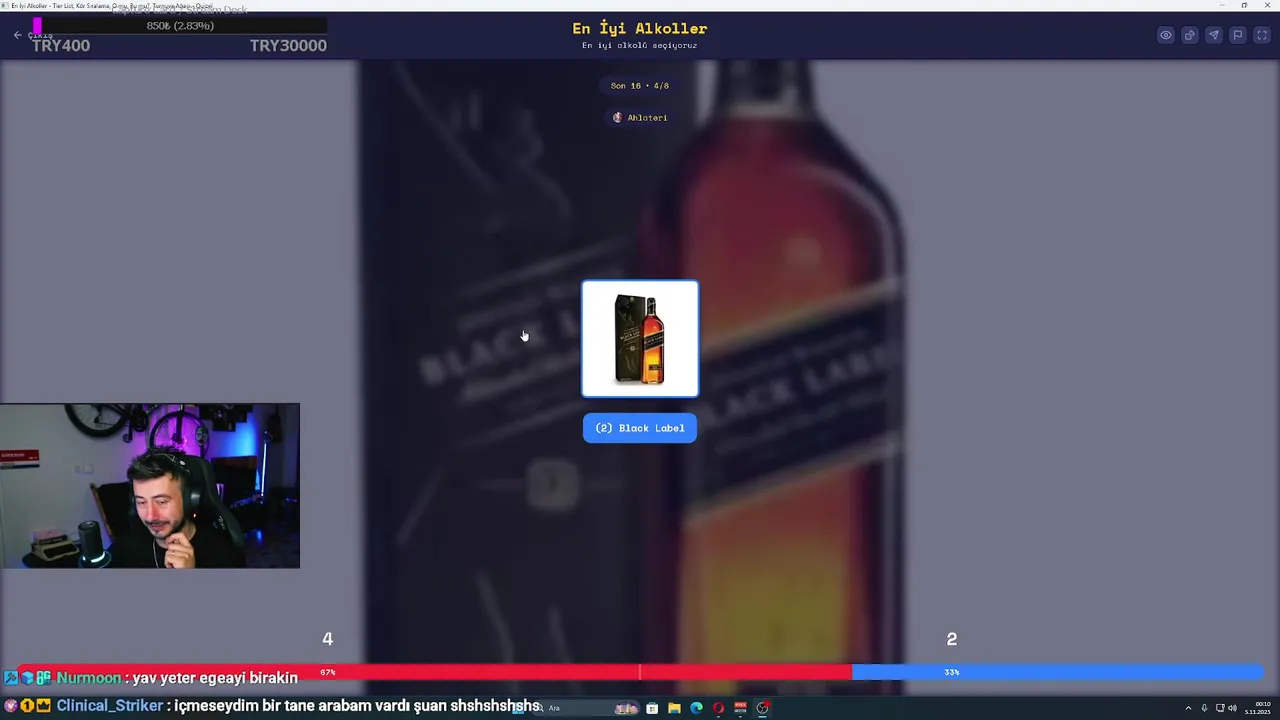Click the flag report icon
Screen dimensions: 1280x720
click(x=1238, y=35)
